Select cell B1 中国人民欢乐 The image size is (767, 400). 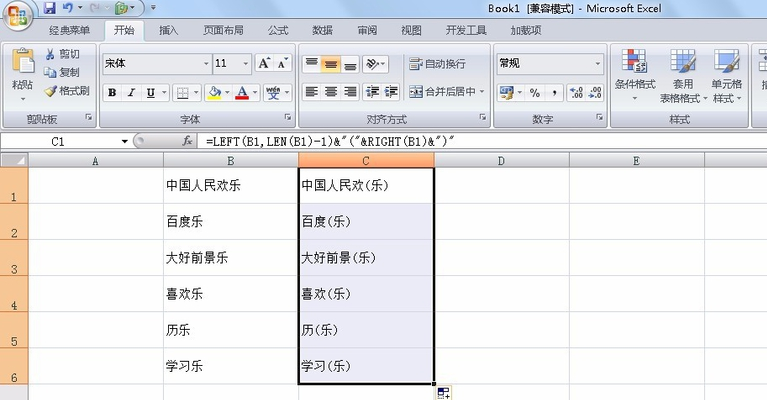point(231,185)
